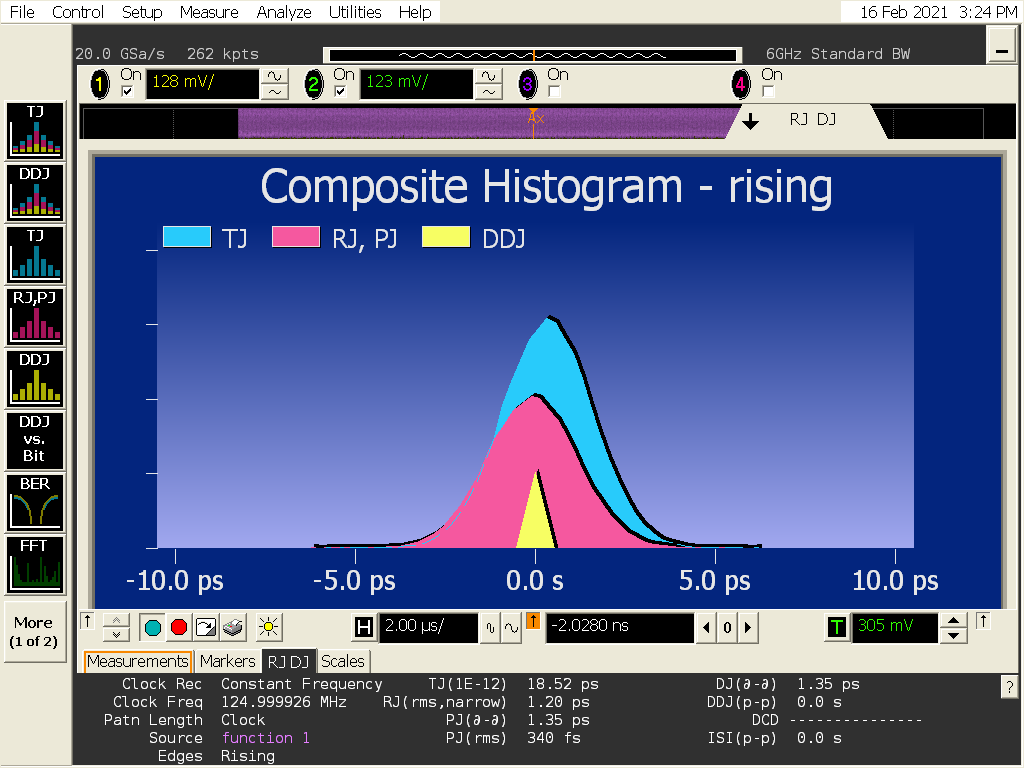
Task: Zoom in horizontal scale narrow-wave button
Action: click(x=490, y=628)
